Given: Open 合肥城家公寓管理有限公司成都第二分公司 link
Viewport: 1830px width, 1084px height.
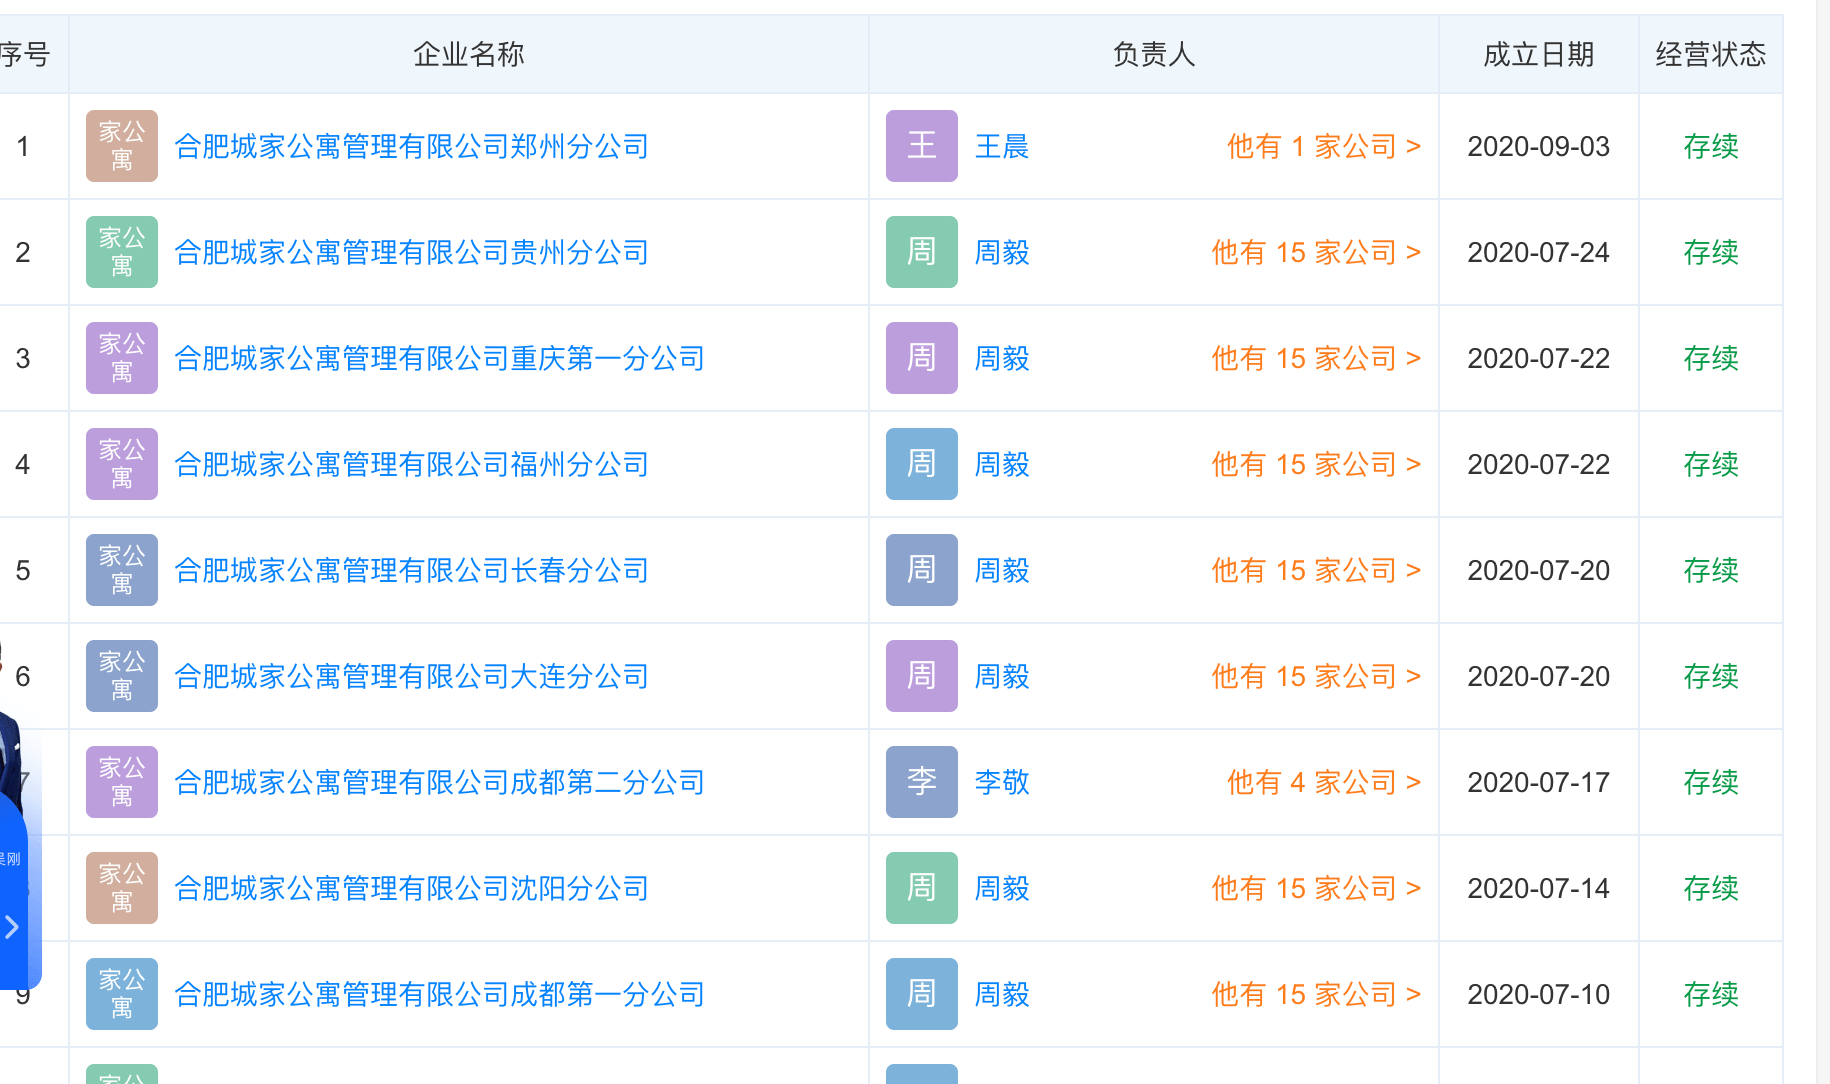Looking at the screenshot, I should coord(439,783).
